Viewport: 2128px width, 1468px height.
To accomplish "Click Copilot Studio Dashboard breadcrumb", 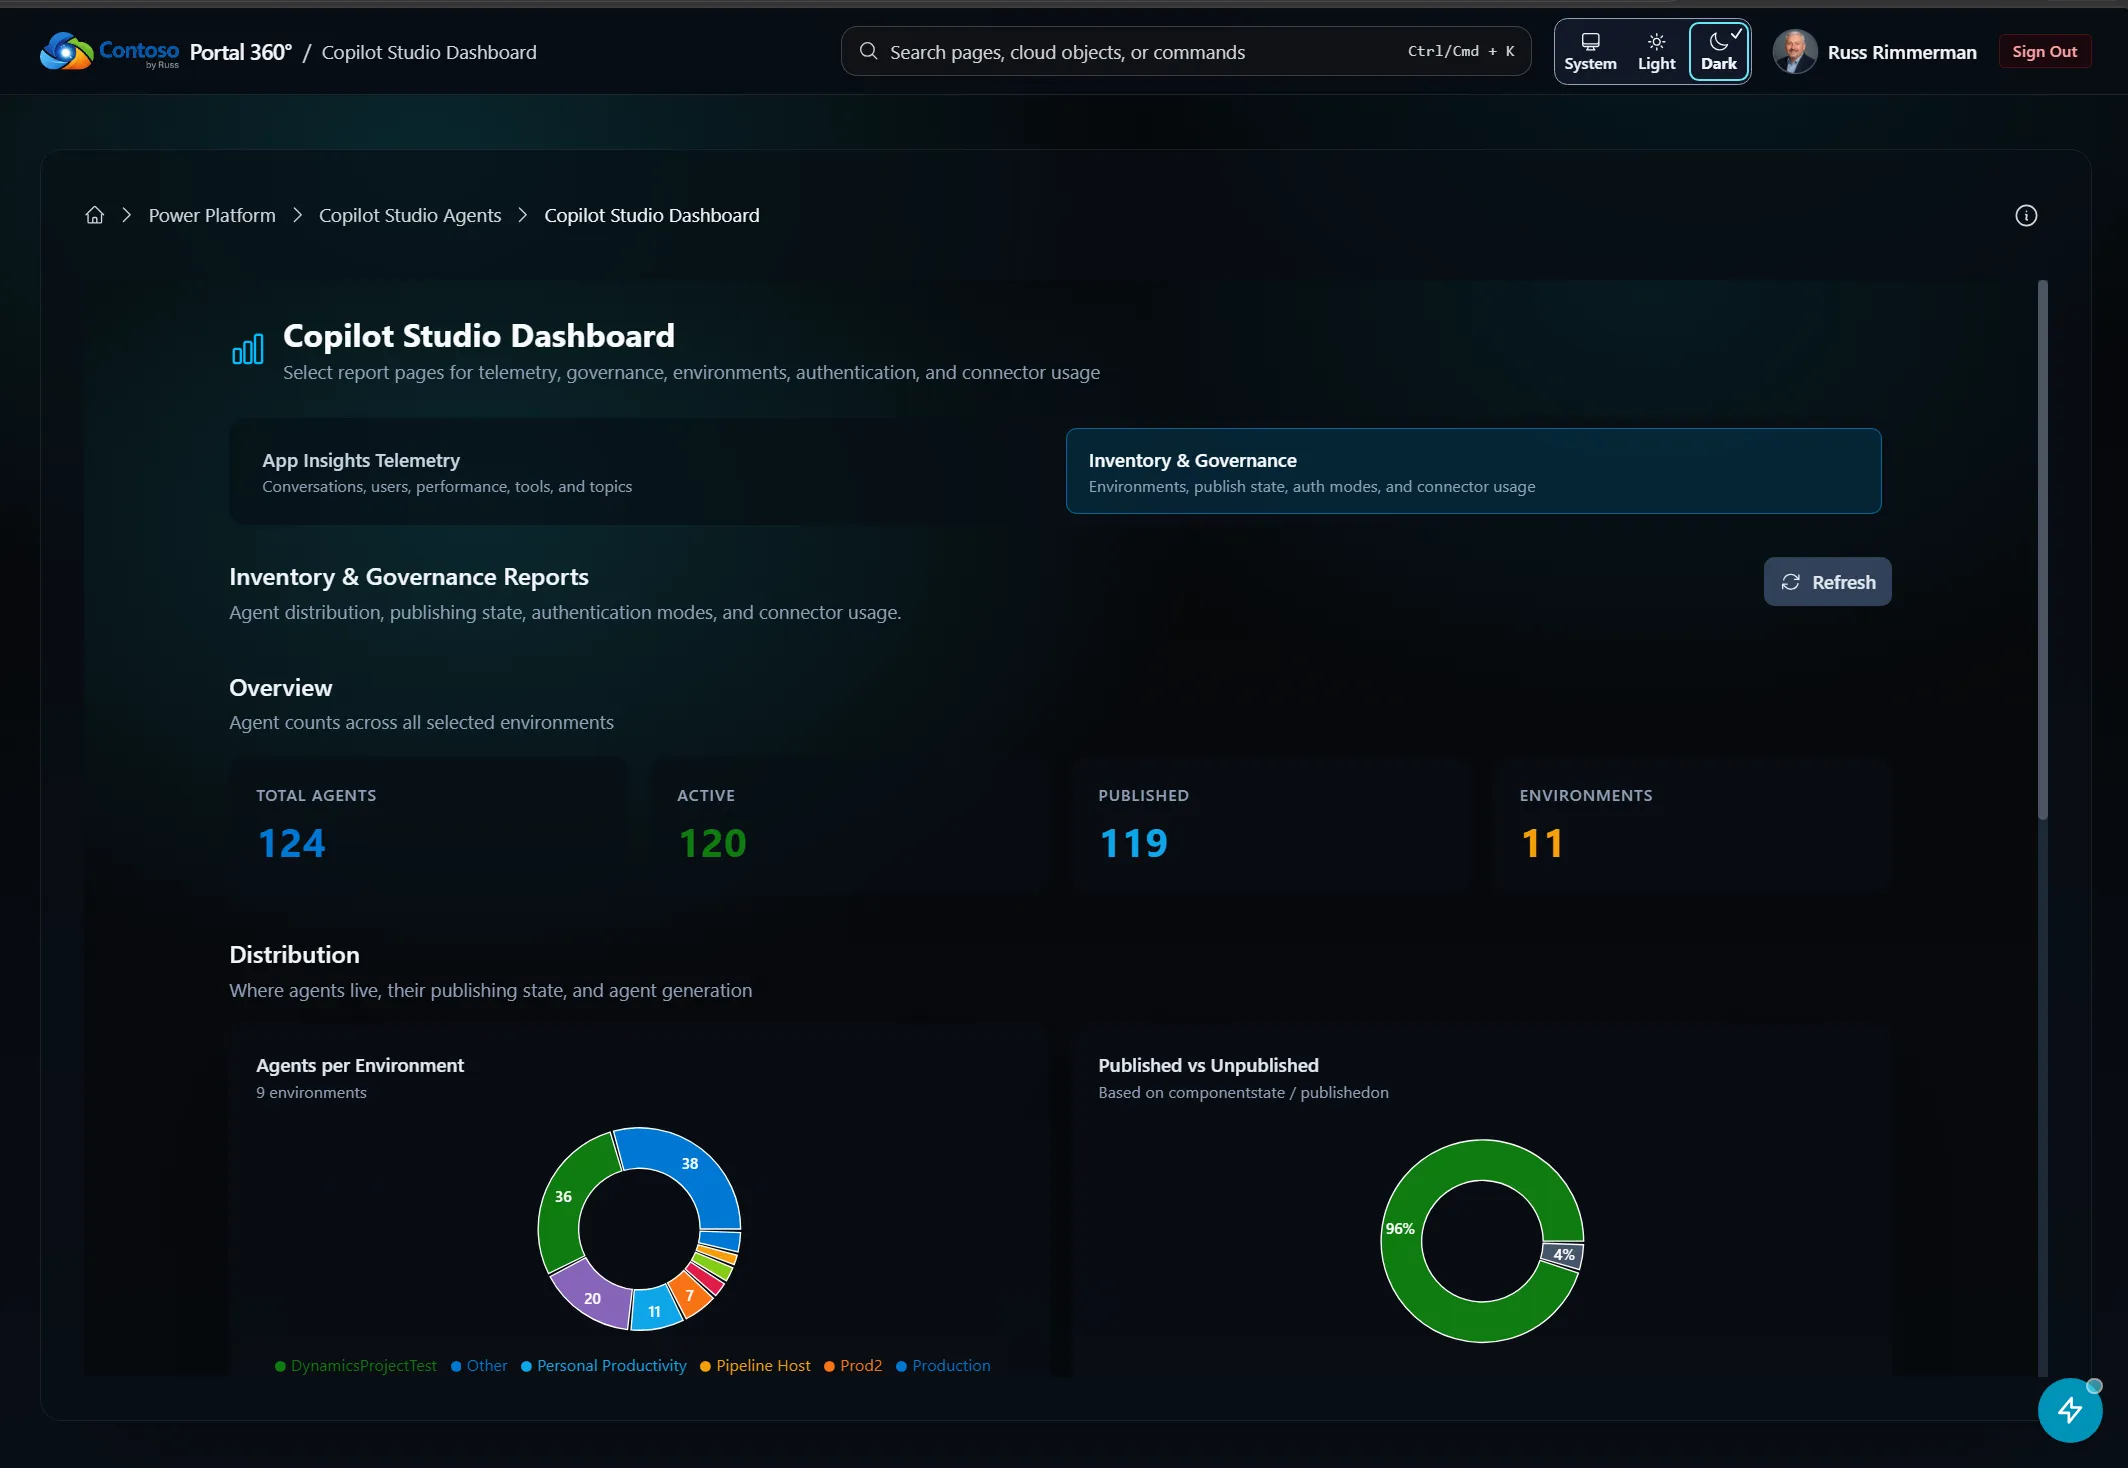I will [x=652, y=215].
